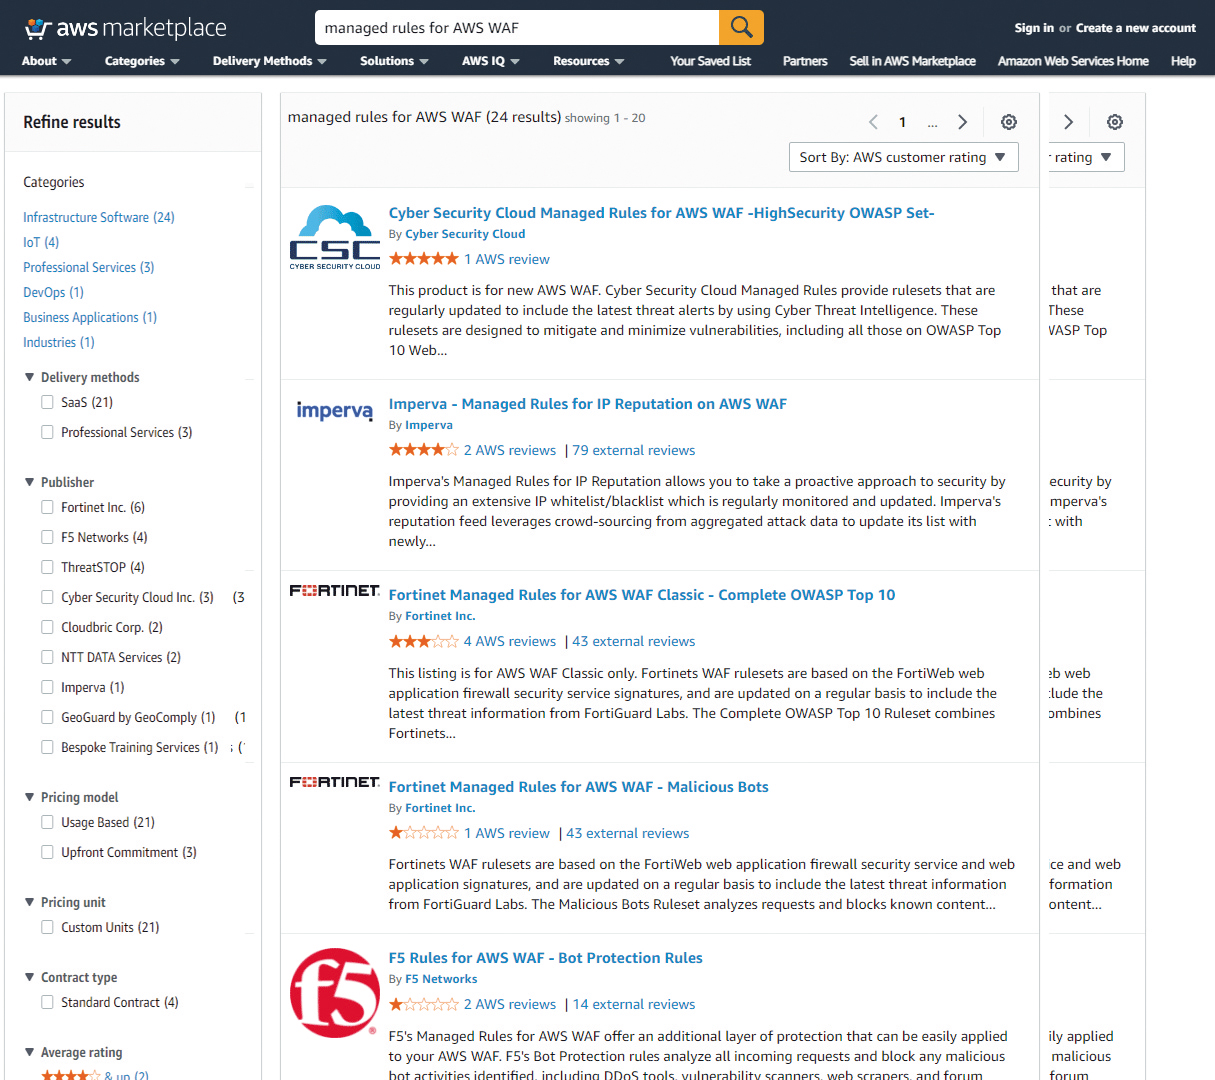Open the AWS IQ menu
The height and width of the screenshot is (1080, 1215).
click(x=491, y=61)
